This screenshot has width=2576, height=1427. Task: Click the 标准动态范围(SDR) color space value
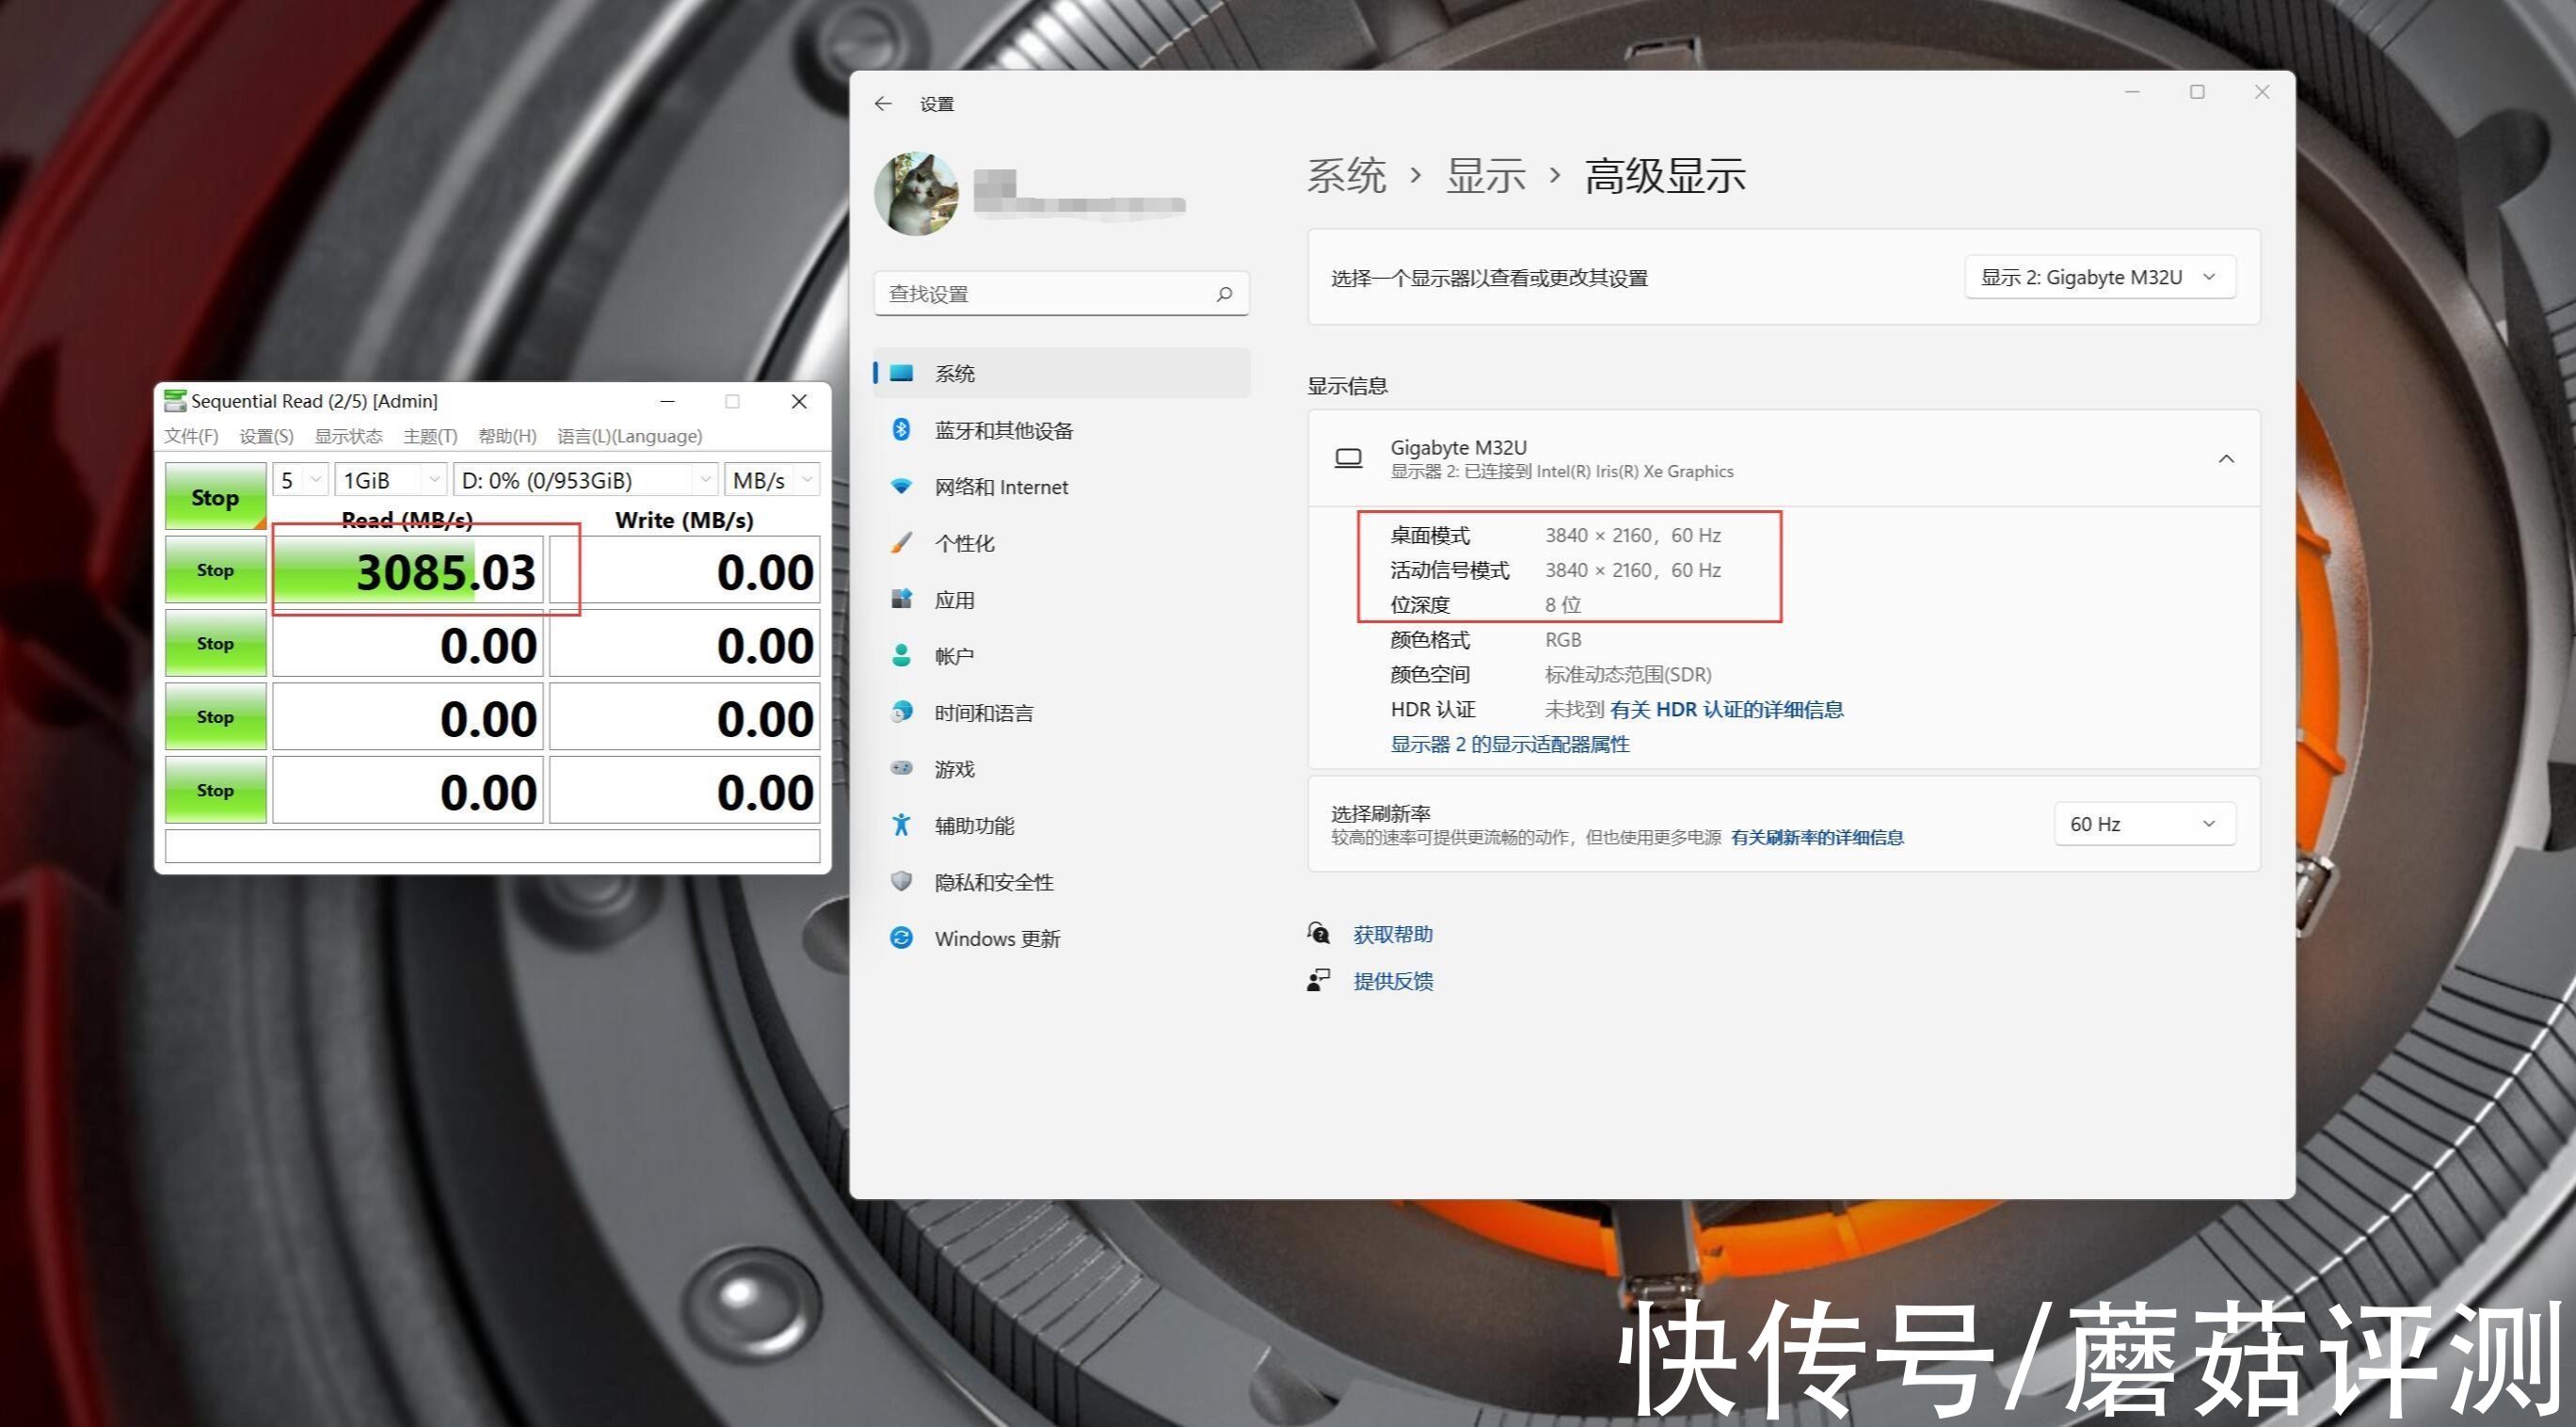1628,674
